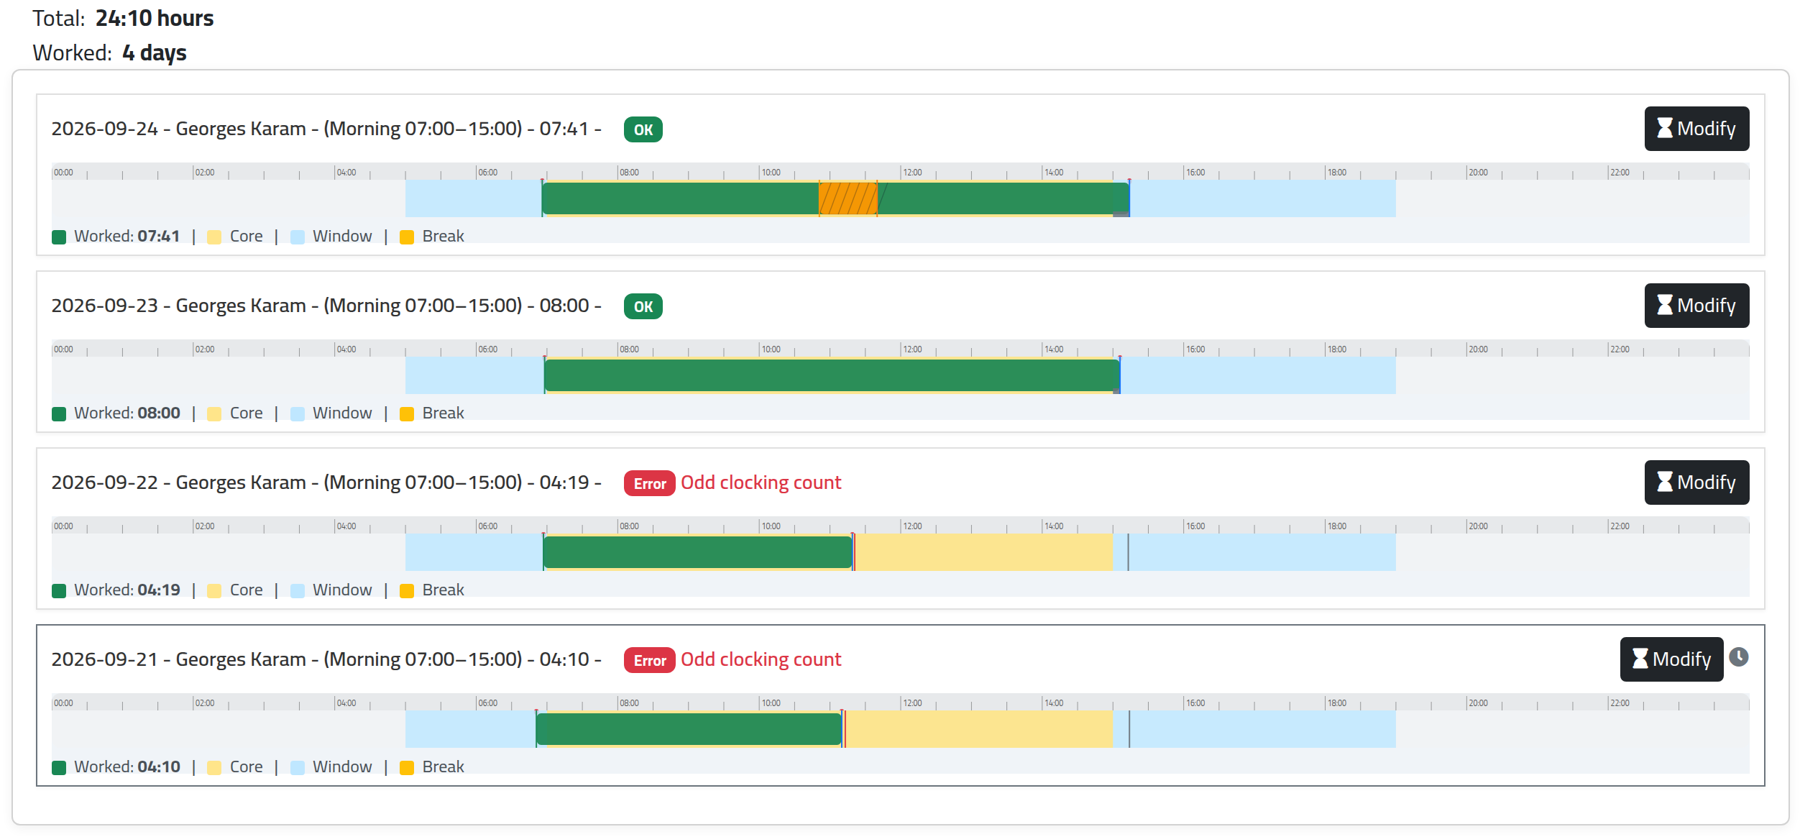Click 'Odd clocking count' text on 2026-09-21 row
Screen dimensions: 1800x836
point(761,660)
